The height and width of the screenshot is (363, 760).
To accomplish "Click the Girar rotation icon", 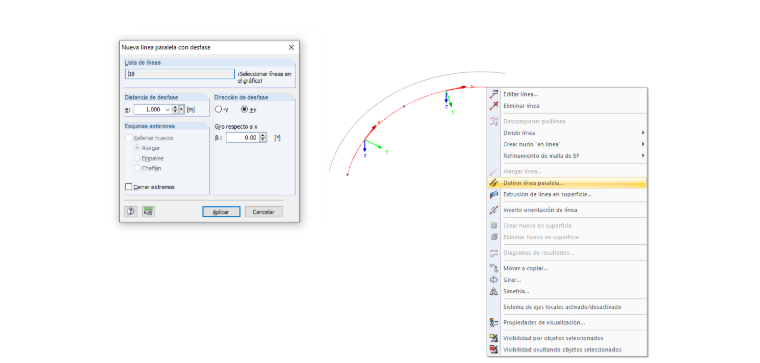I will [494, 280].
